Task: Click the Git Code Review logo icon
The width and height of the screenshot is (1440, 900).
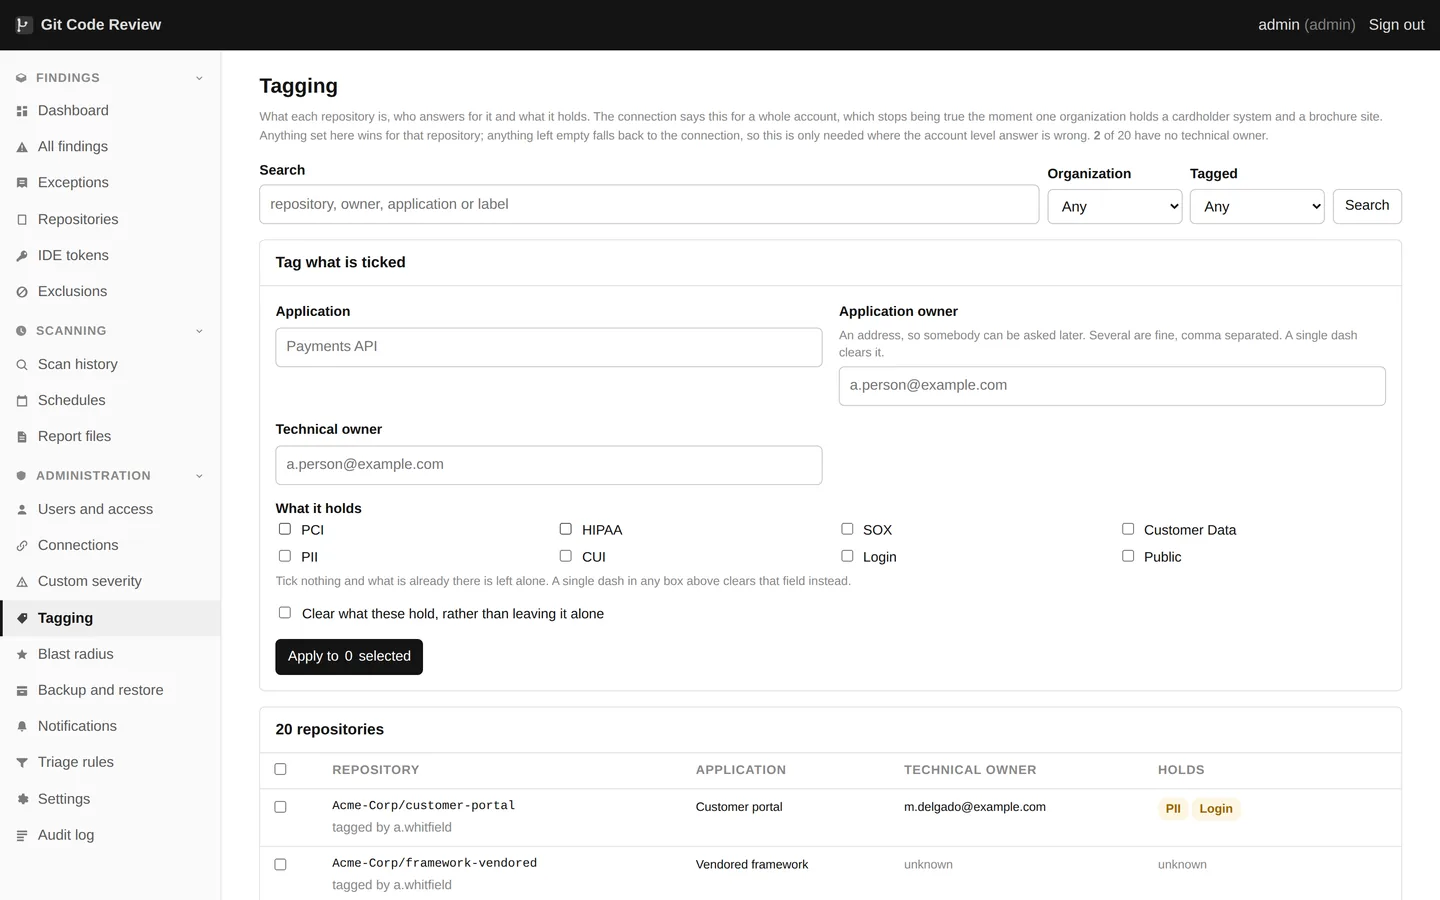Action: [x=24, y=25]
